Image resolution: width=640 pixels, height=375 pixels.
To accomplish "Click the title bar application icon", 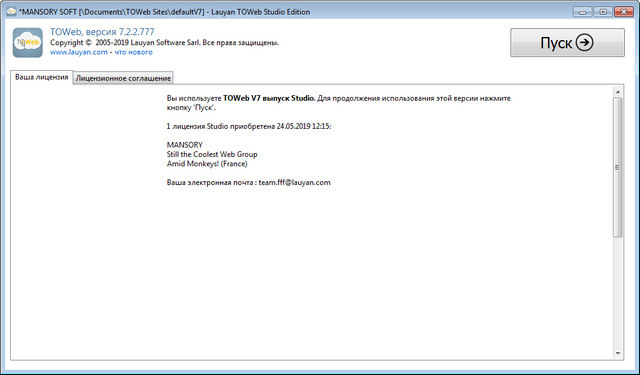I will click(11, 12).
